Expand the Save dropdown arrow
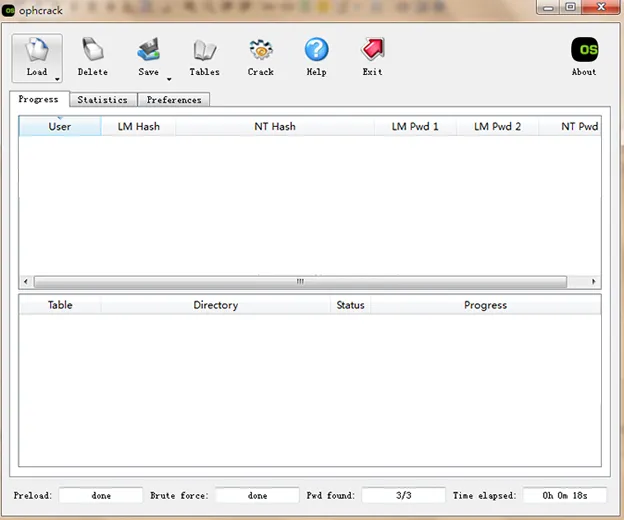624x520 pixels. point(169,79)
